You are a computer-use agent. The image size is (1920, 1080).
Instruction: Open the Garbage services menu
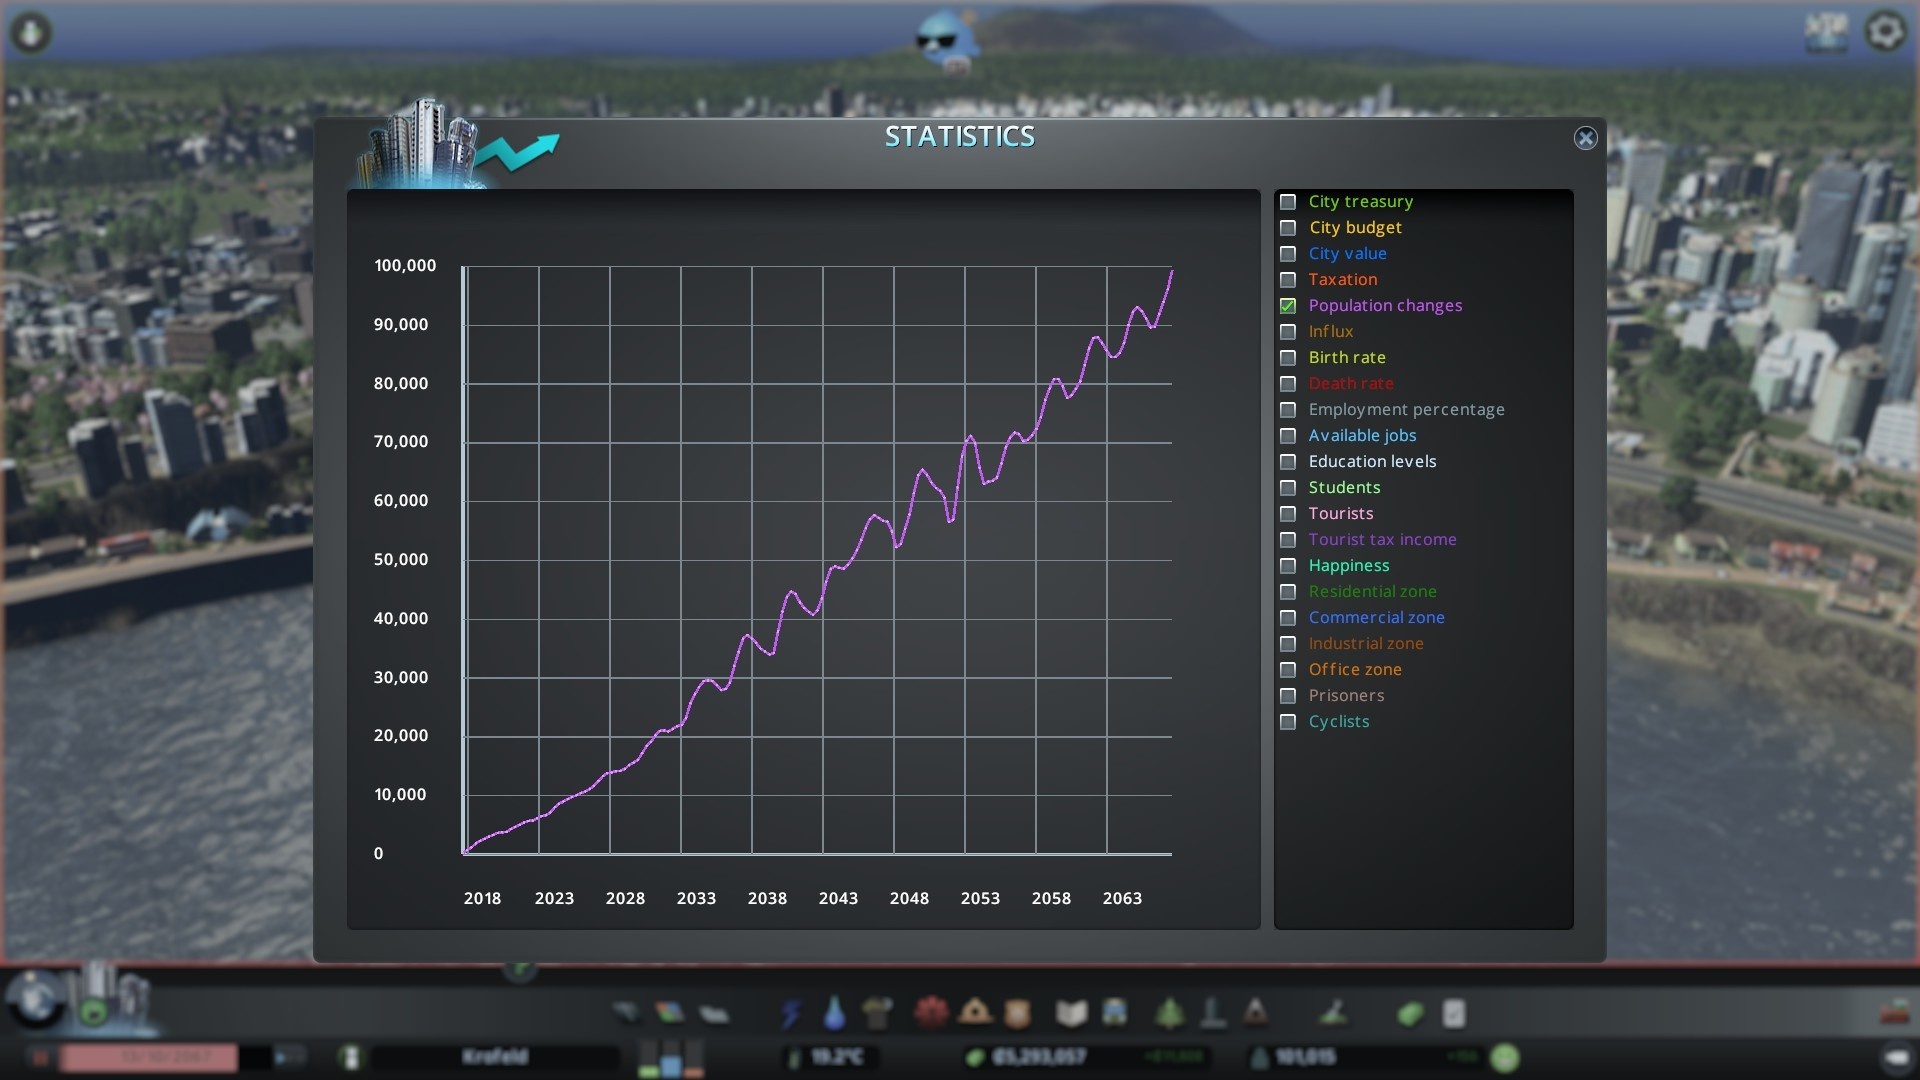(877, 1014)
